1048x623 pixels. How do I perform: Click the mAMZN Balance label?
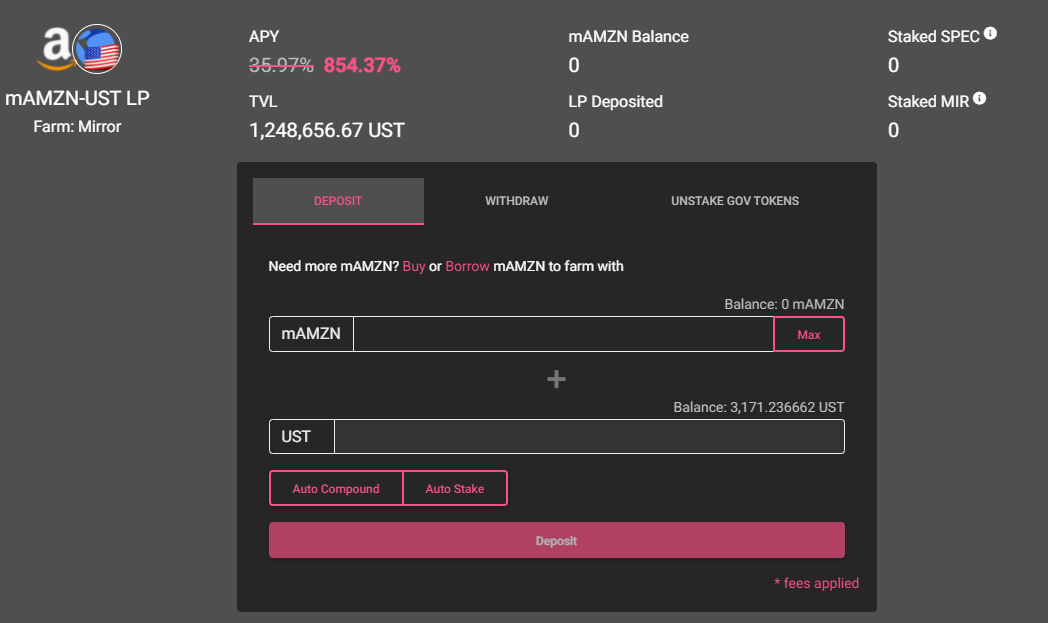[628, 37]
